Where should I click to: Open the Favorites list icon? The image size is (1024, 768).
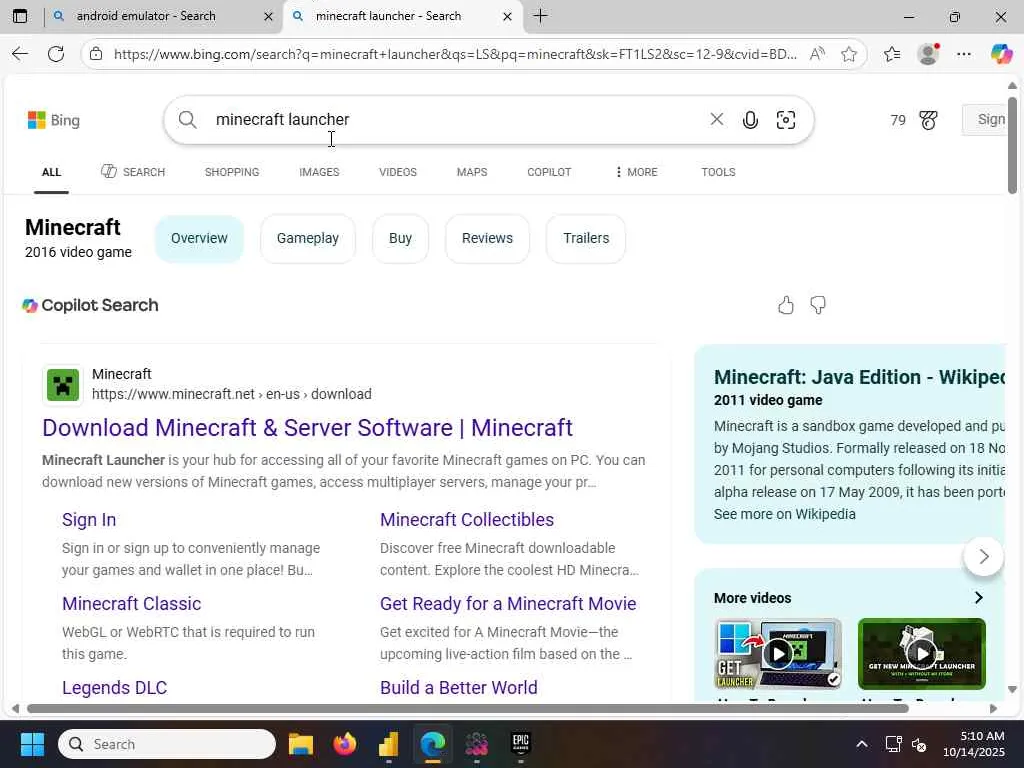[892, 54]
